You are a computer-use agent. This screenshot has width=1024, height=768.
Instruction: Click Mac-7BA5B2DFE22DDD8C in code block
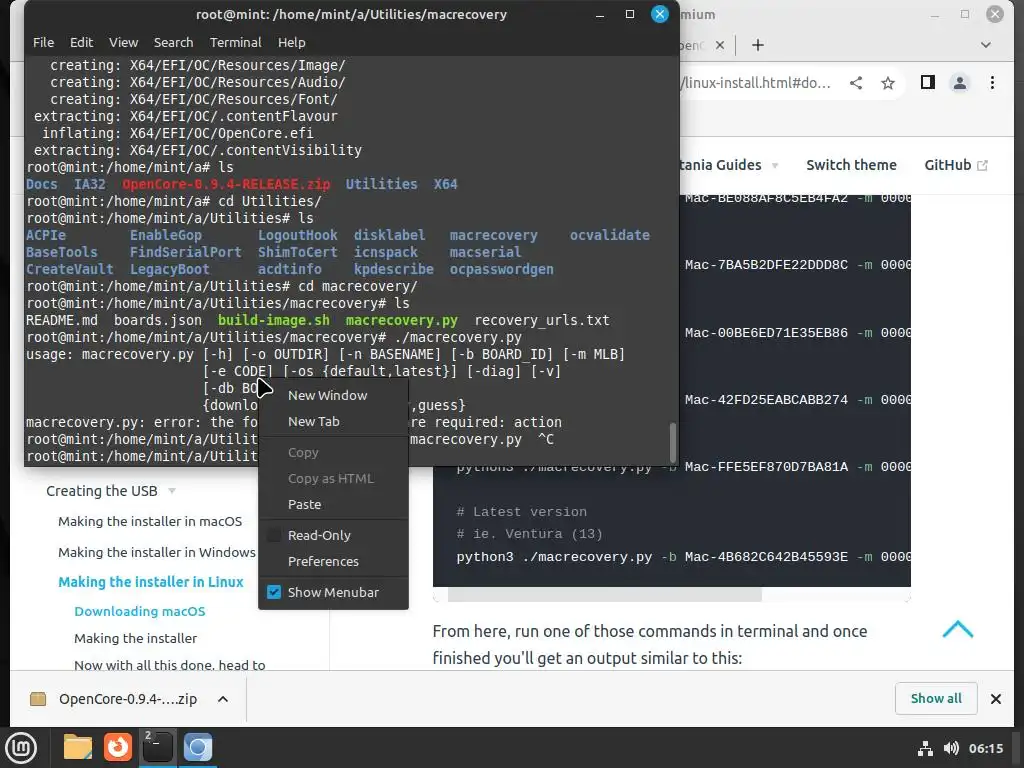766,265
